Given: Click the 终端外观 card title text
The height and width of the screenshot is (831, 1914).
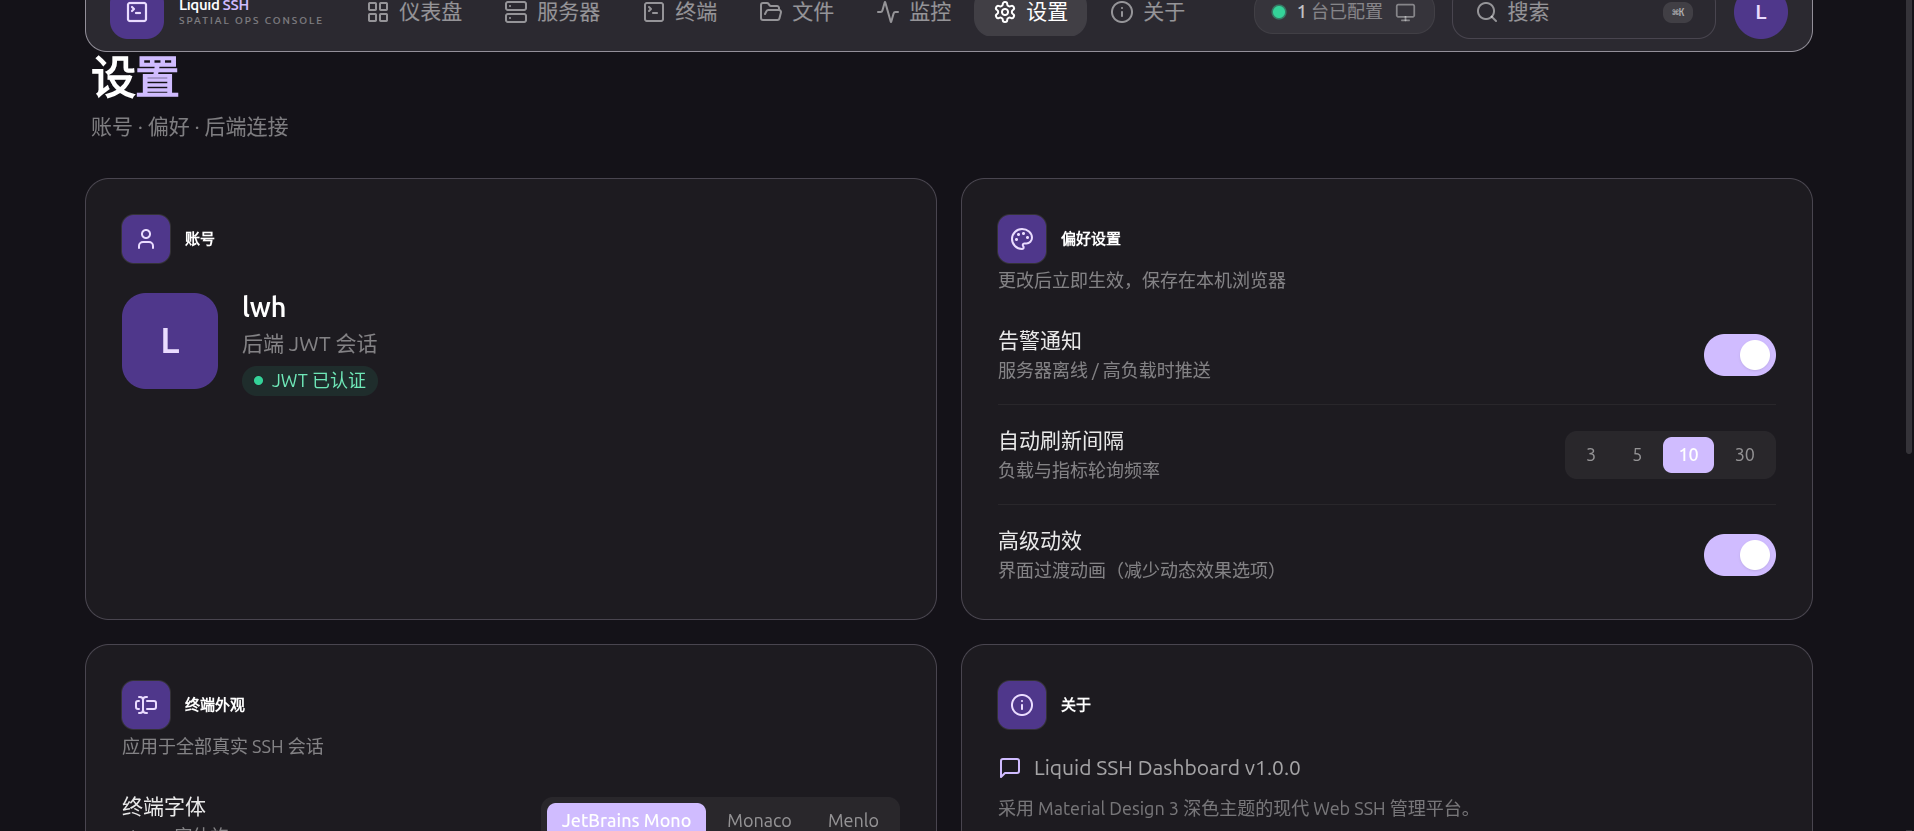Looking at the screenshot, I should click(x=215, y=705).
